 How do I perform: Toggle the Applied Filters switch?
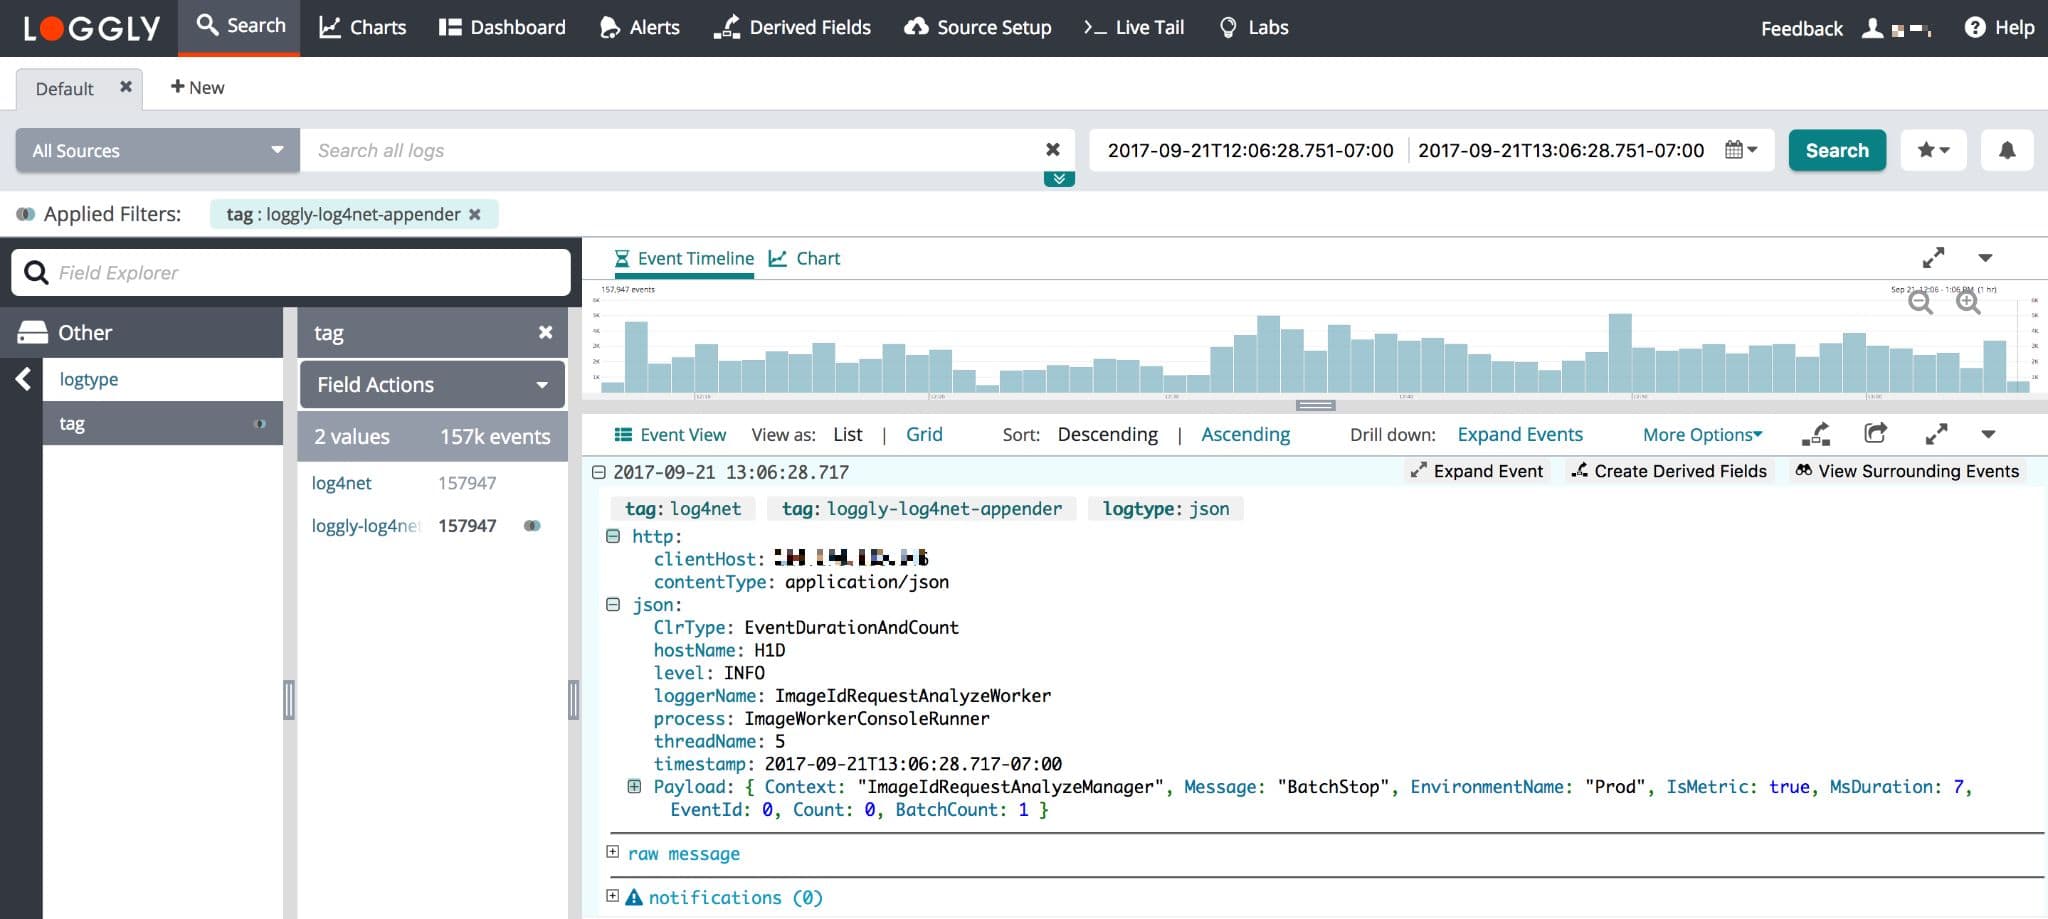click(25, 214)
